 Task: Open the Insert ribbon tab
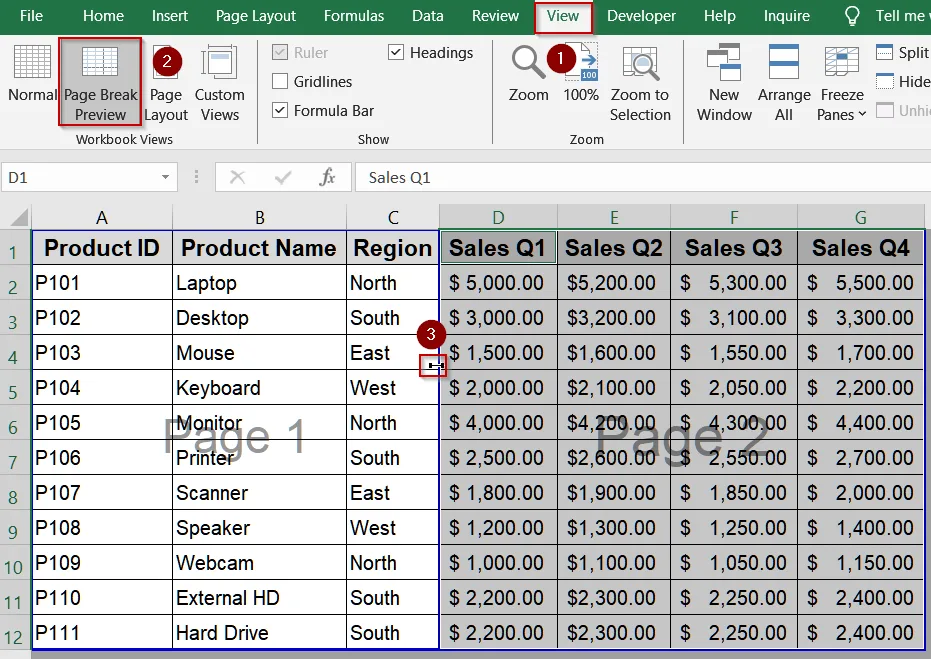[170, 16]
